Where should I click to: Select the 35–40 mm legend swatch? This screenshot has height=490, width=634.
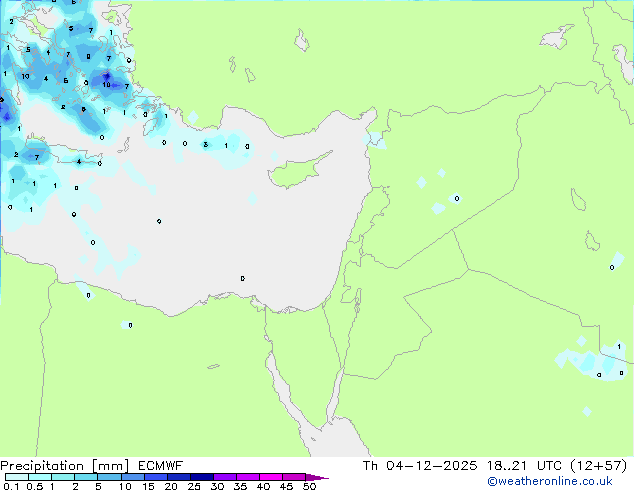pos(247,477)
